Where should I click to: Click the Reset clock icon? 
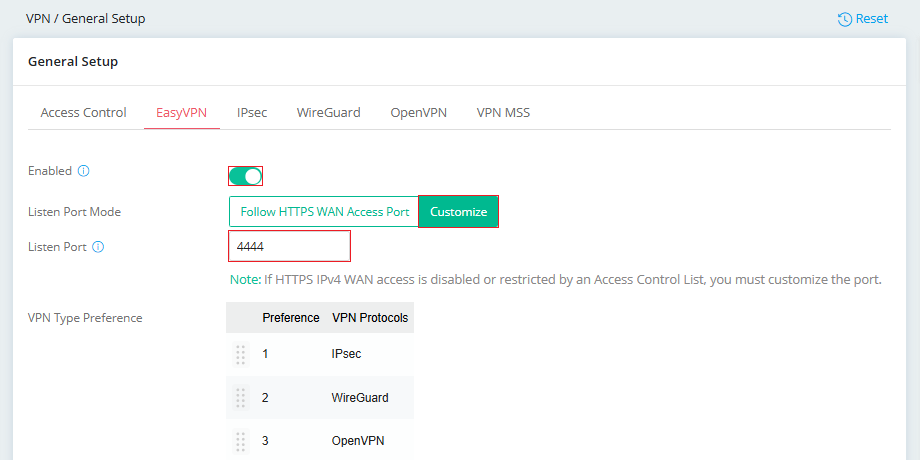844,19
